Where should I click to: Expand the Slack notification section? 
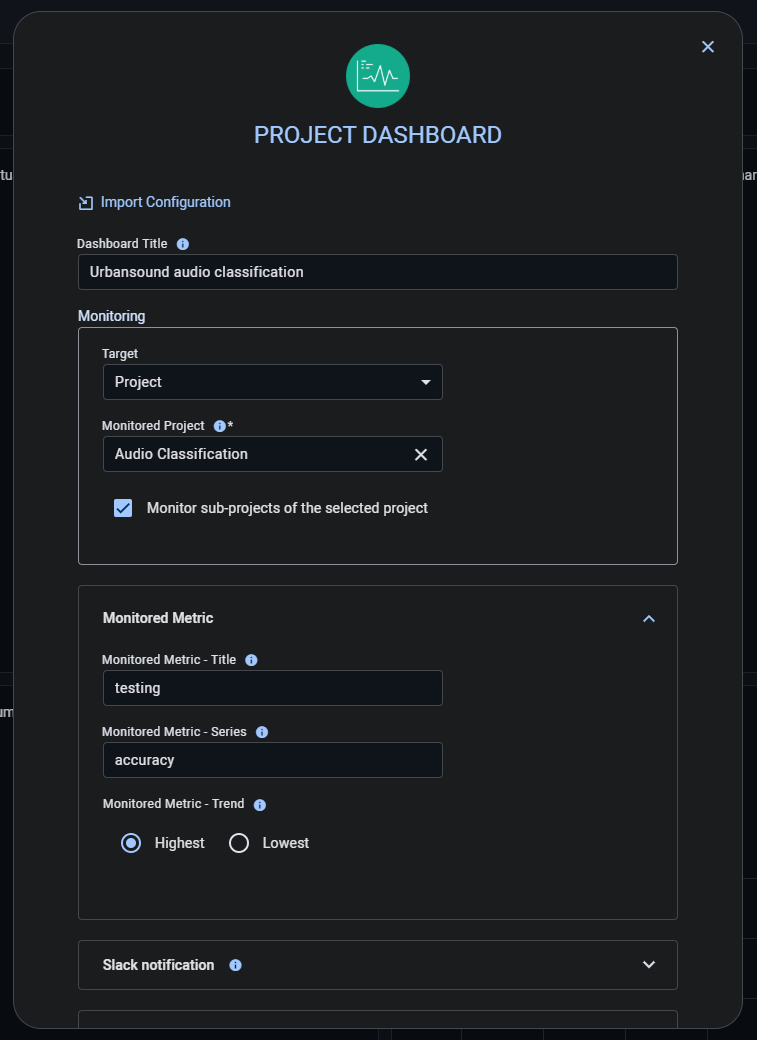tap(649, 965)
